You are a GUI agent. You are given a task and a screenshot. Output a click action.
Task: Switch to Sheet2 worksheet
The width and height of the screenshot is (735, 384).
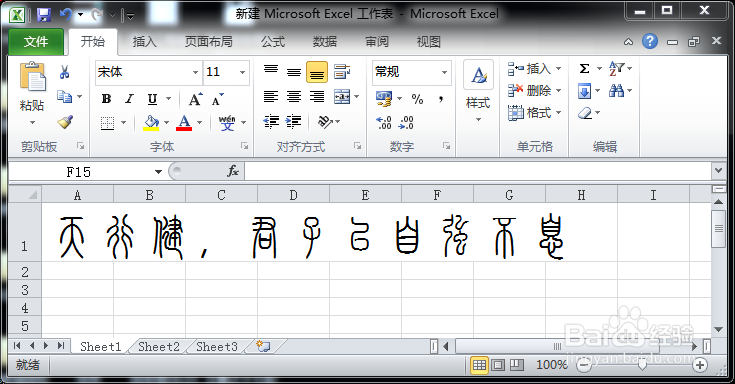click(x=159, y=346)
